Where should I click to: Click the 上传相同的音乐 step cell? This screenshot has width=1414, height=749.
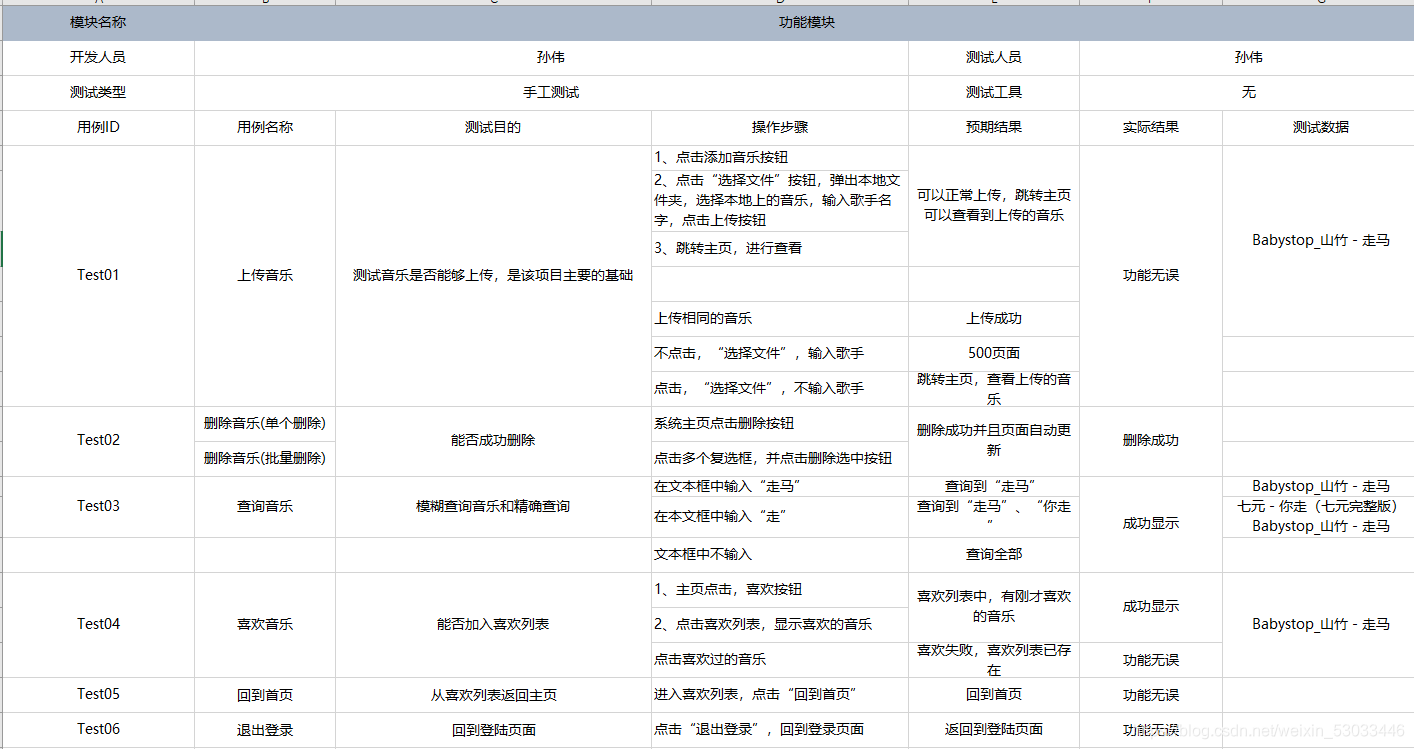click(780, 319)
